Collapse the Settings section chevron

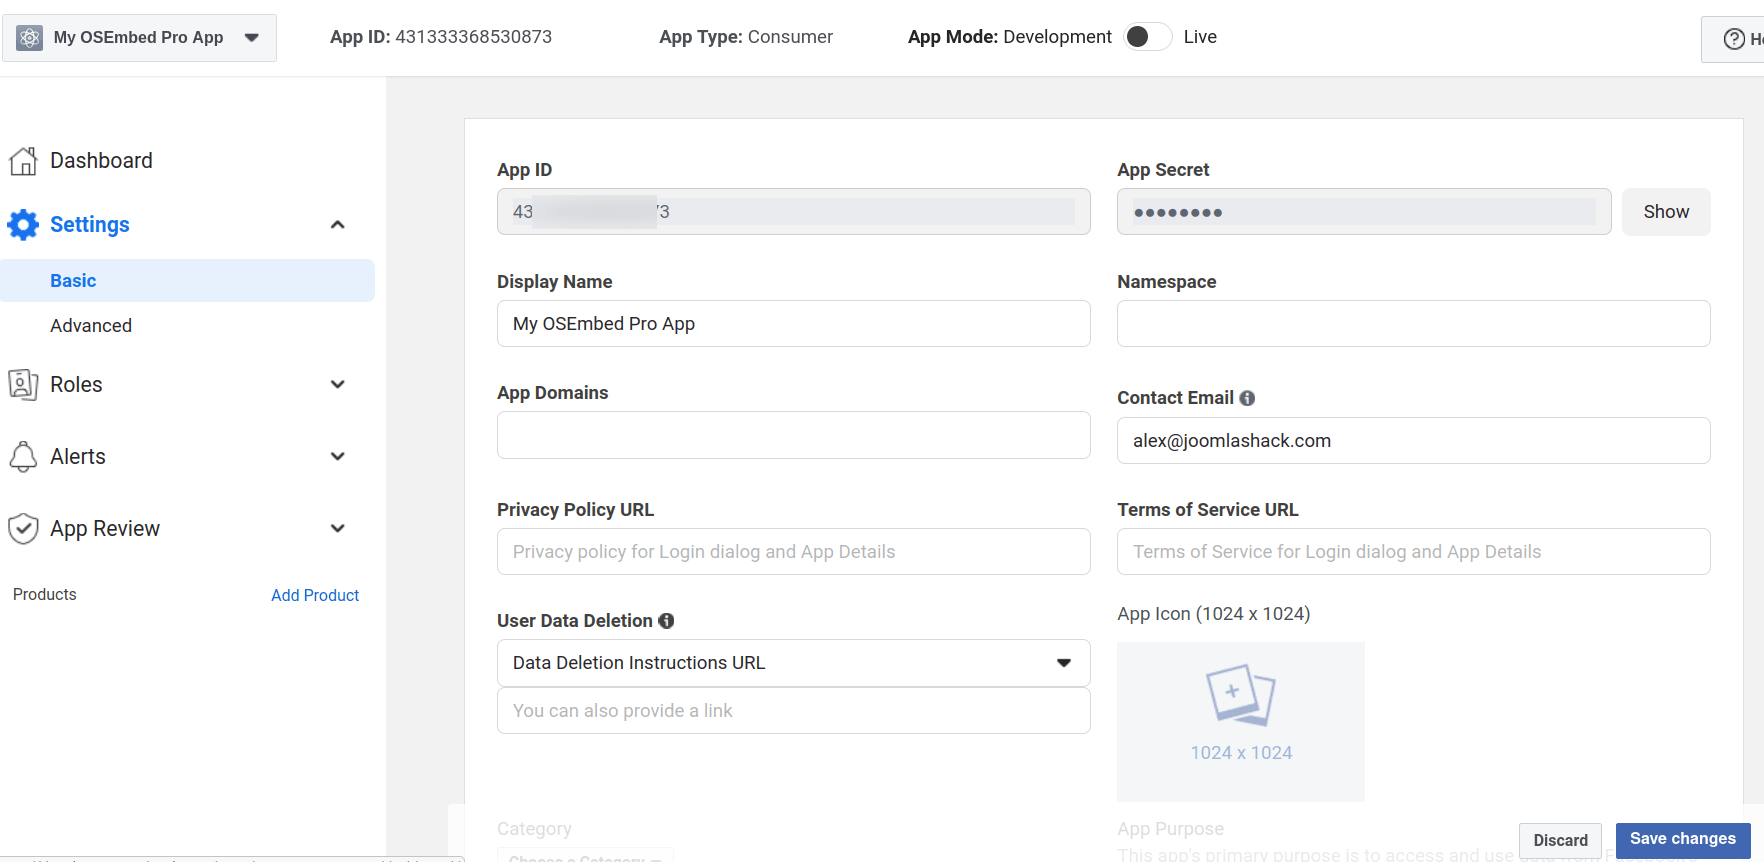pyautogui.click(x=338, y=225)
